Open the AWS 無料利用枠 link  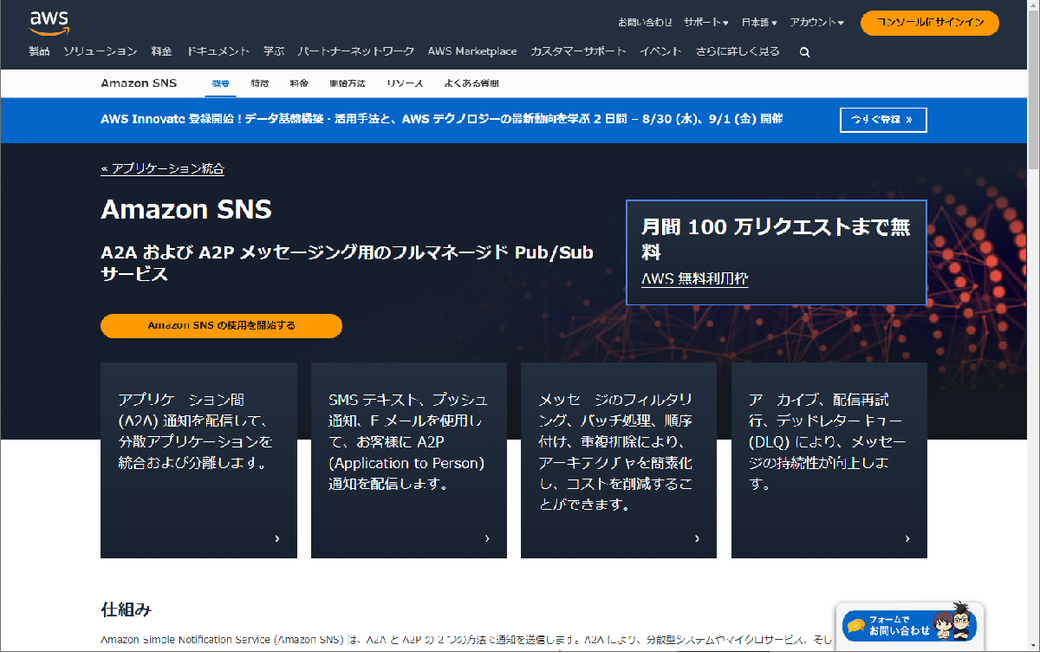point(694,278)
